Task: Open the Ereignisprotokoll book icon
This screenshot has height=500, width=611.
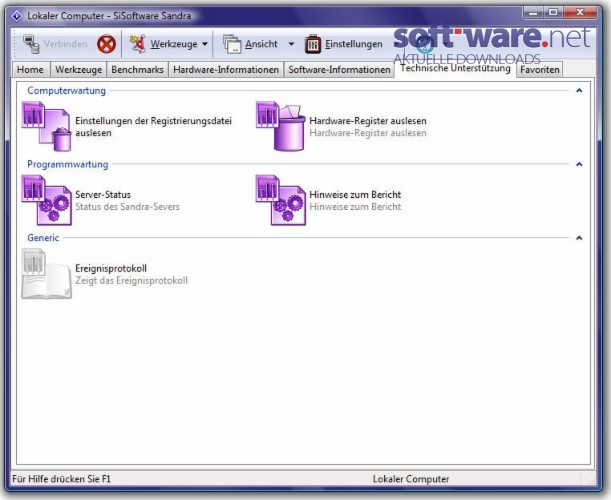Action: 46,274
